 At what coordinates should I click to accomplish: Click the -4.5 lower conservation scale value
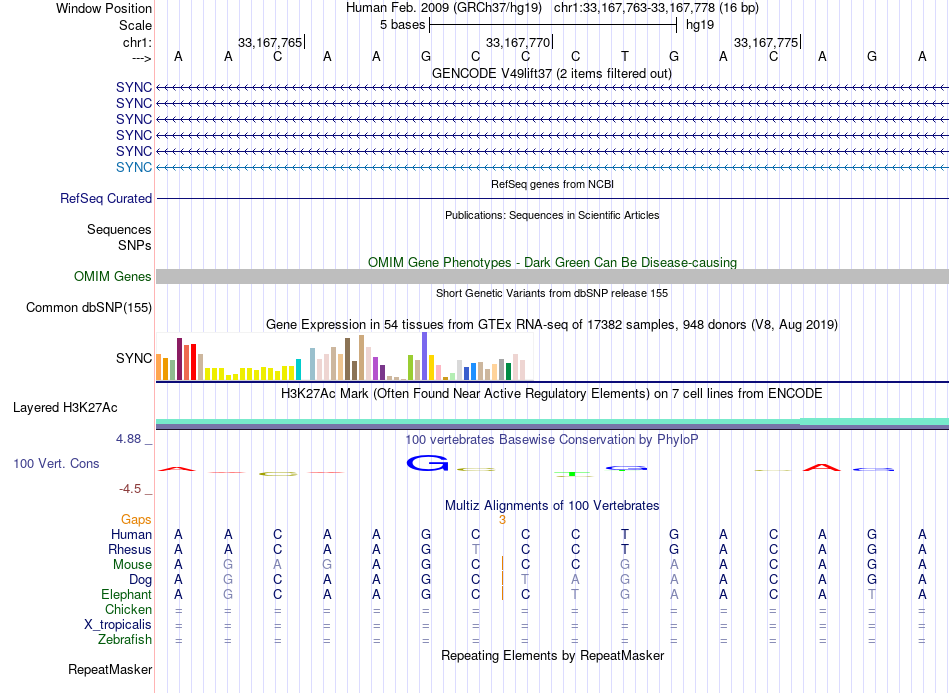130,488
